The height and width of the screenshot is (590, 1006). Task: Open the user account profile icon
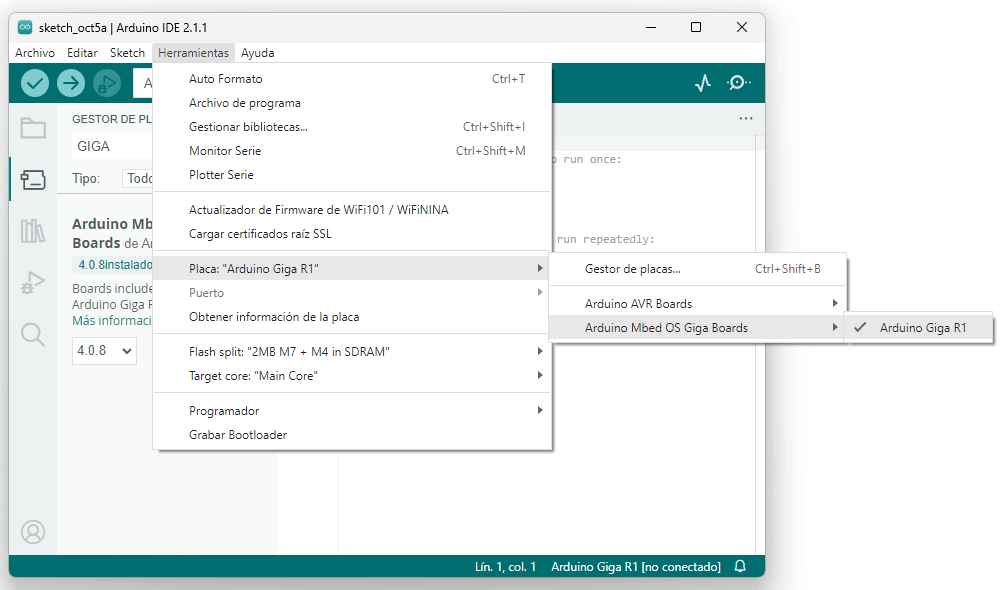coord(33,532)
